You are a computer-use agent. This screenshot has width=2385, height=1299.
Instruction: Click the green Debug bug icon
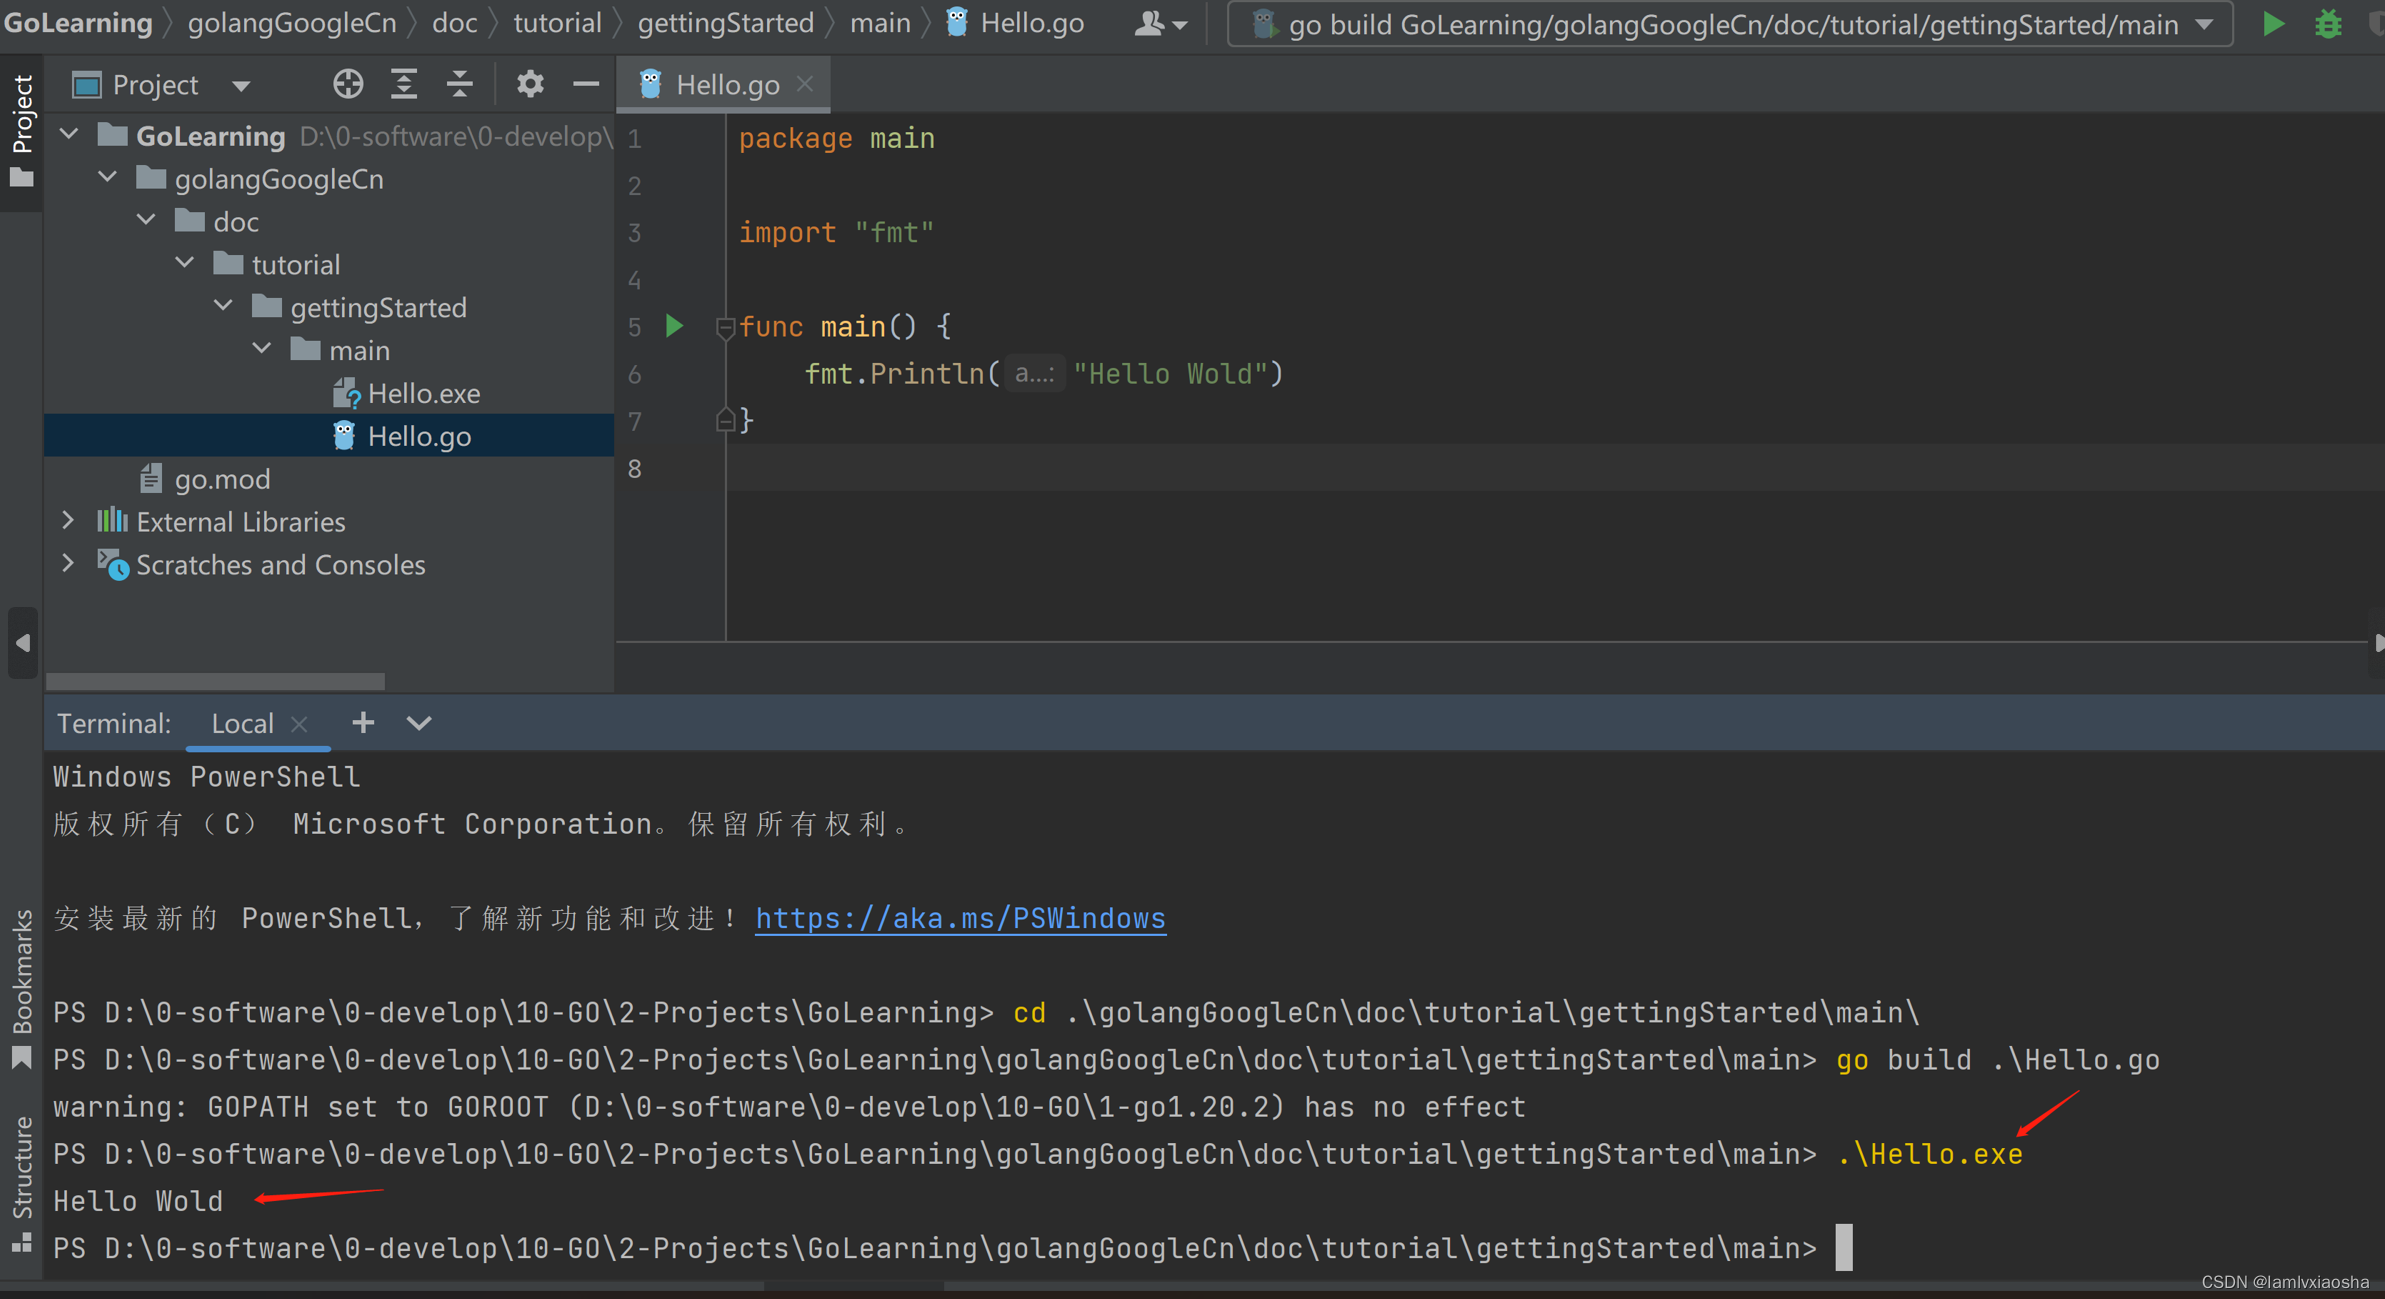pos(2328,23)
